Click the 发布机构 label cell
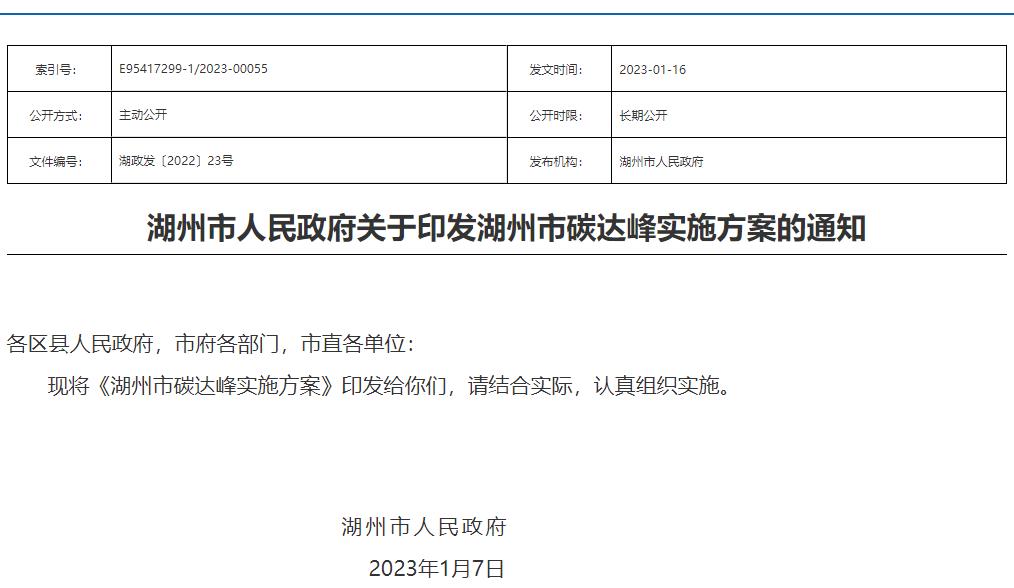 coord(556,162)
